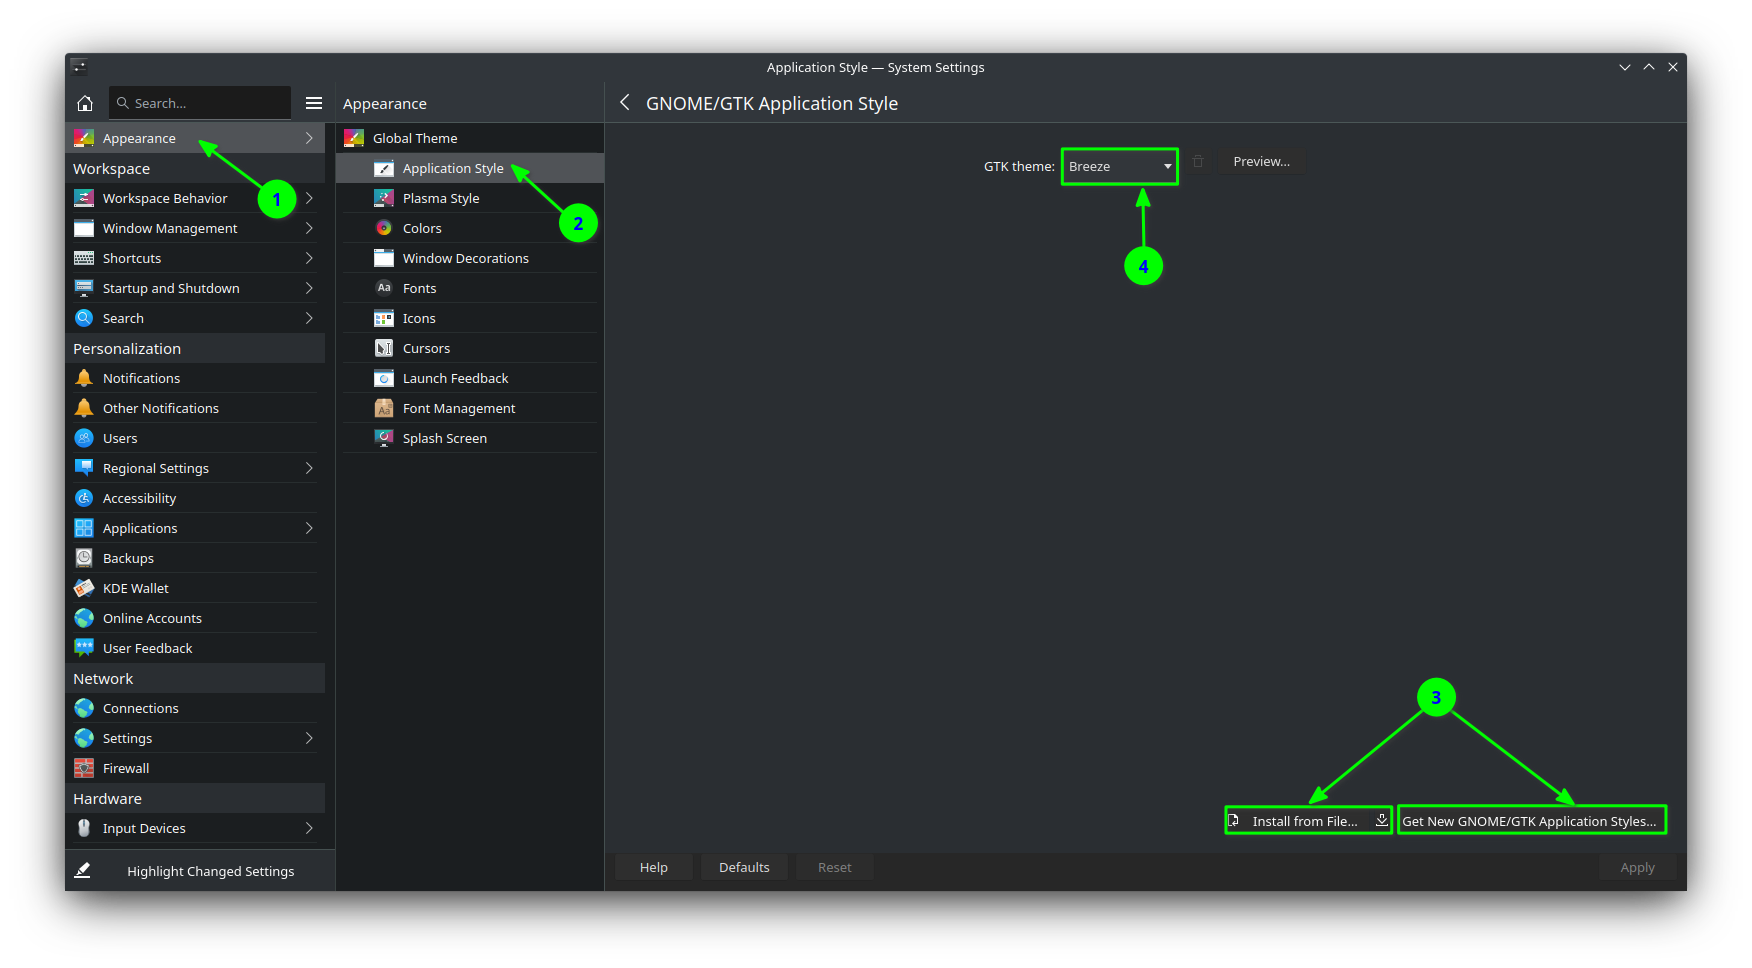Click the Workspace Behavior icon
The image size is (1752, 968).
pos(84,198)
